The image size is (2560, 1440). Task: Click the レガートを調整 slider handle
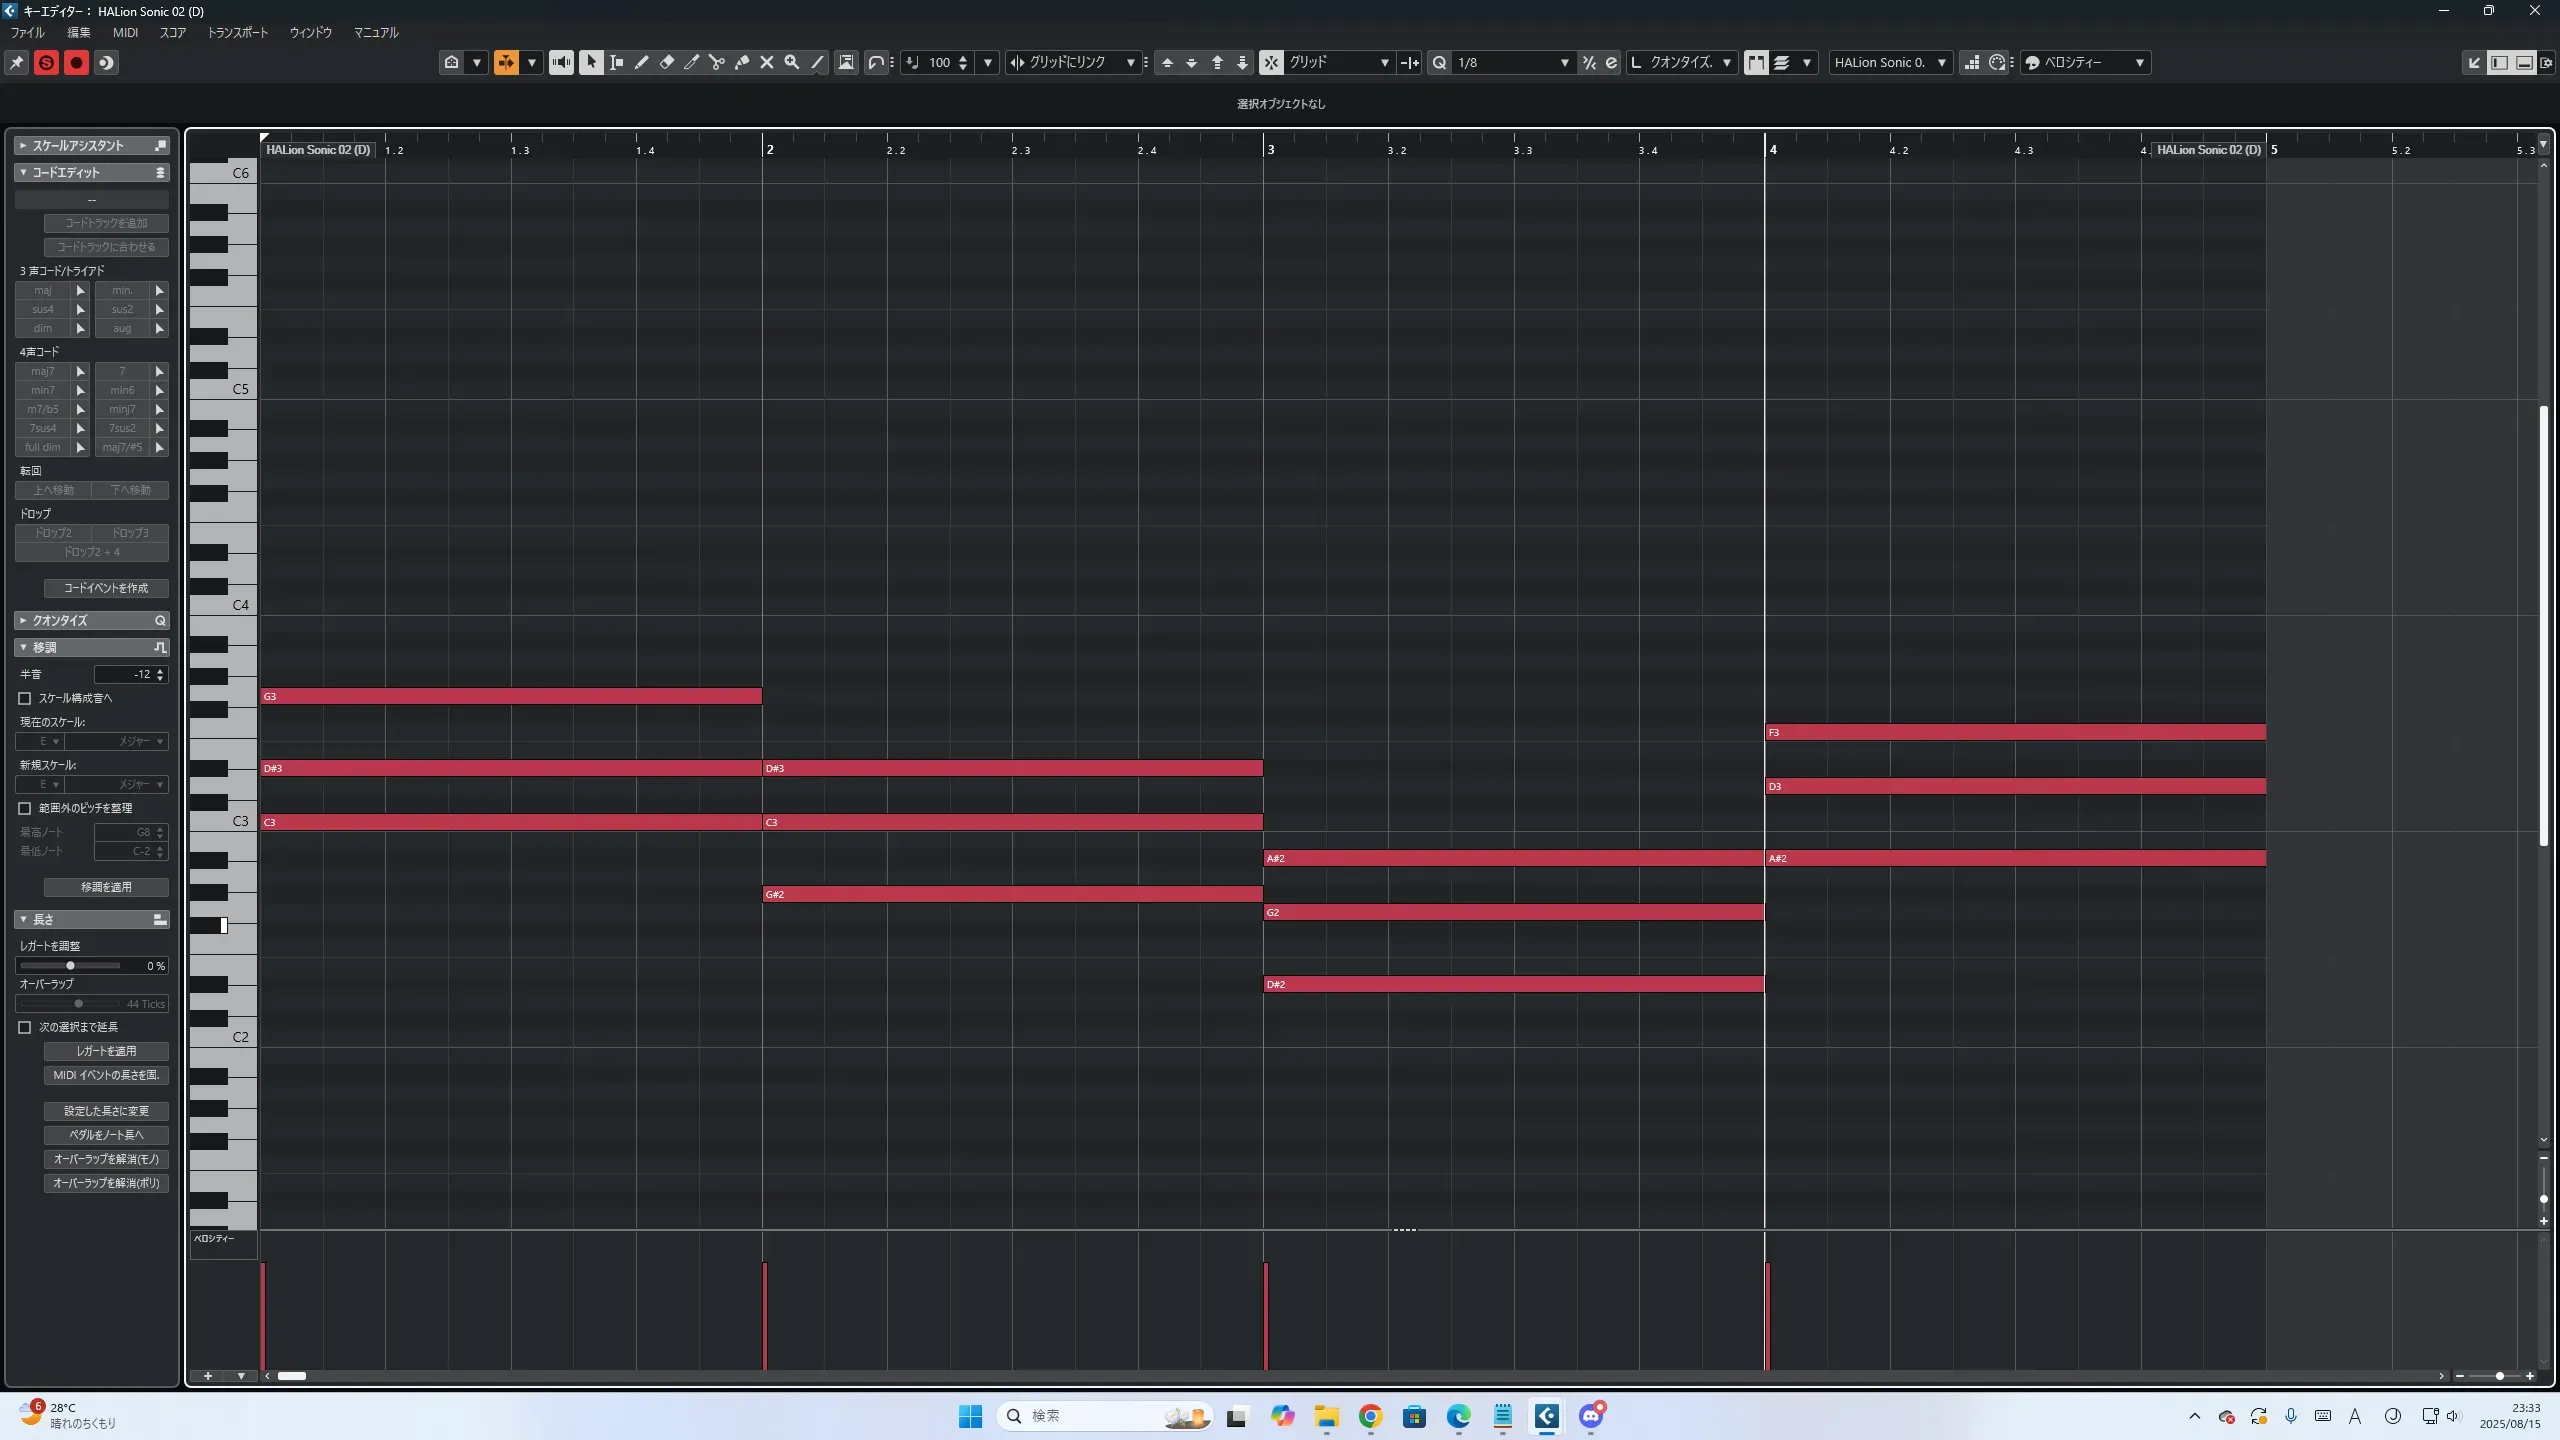point(70,966)
